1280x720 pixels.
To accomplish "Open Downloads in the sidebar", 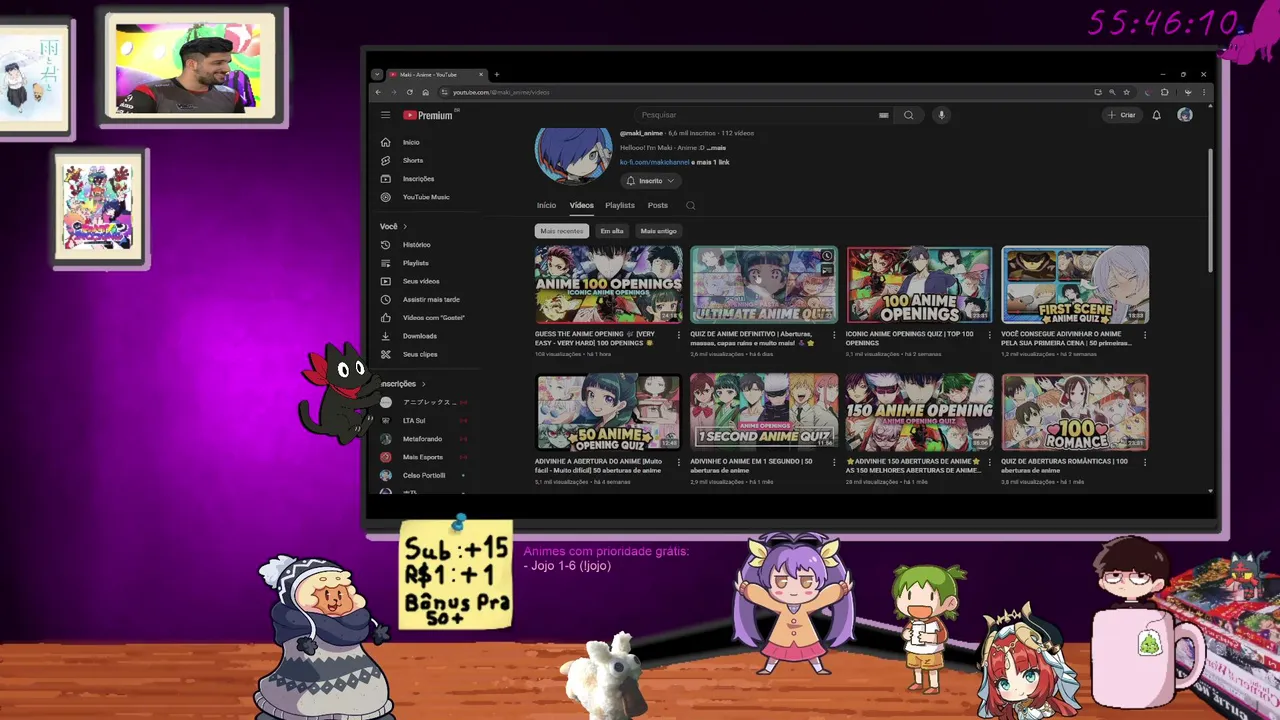I will pyautogui.click(x=417, y=336).
